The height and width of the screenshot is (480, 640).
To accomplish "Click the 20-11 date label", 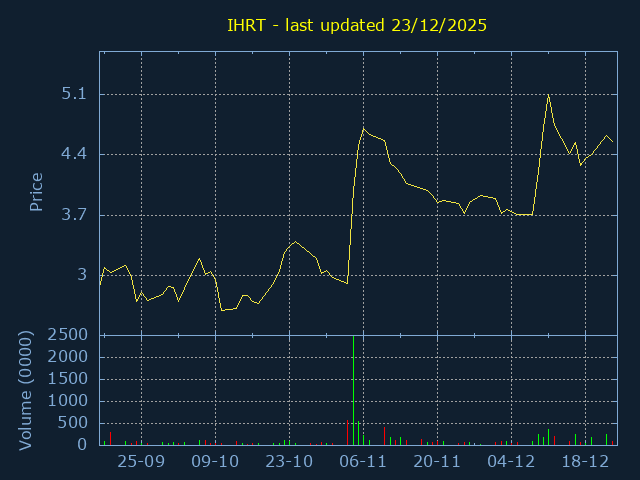I will [437, 462].
